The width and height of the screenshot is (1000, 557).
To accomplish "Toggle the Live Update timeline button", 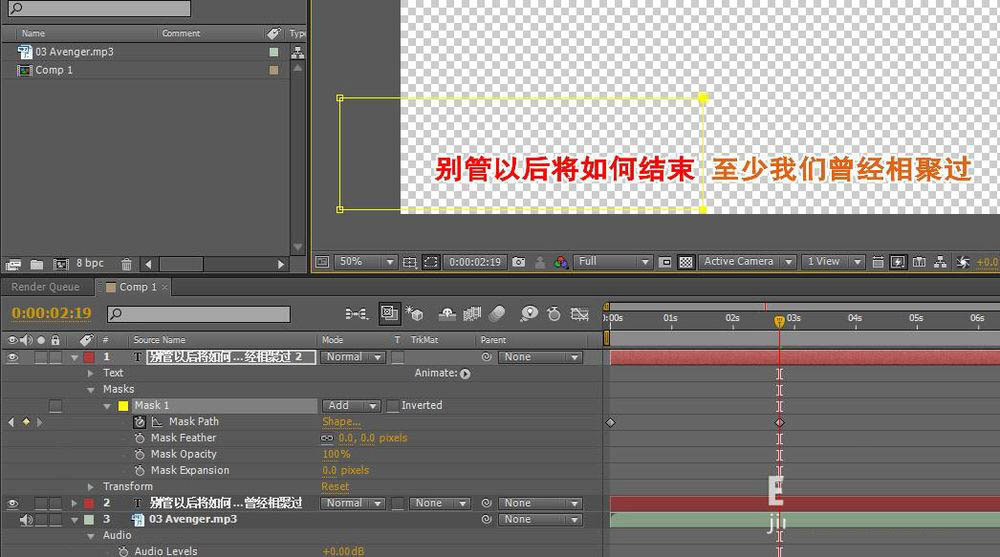I will pos(389,313).
